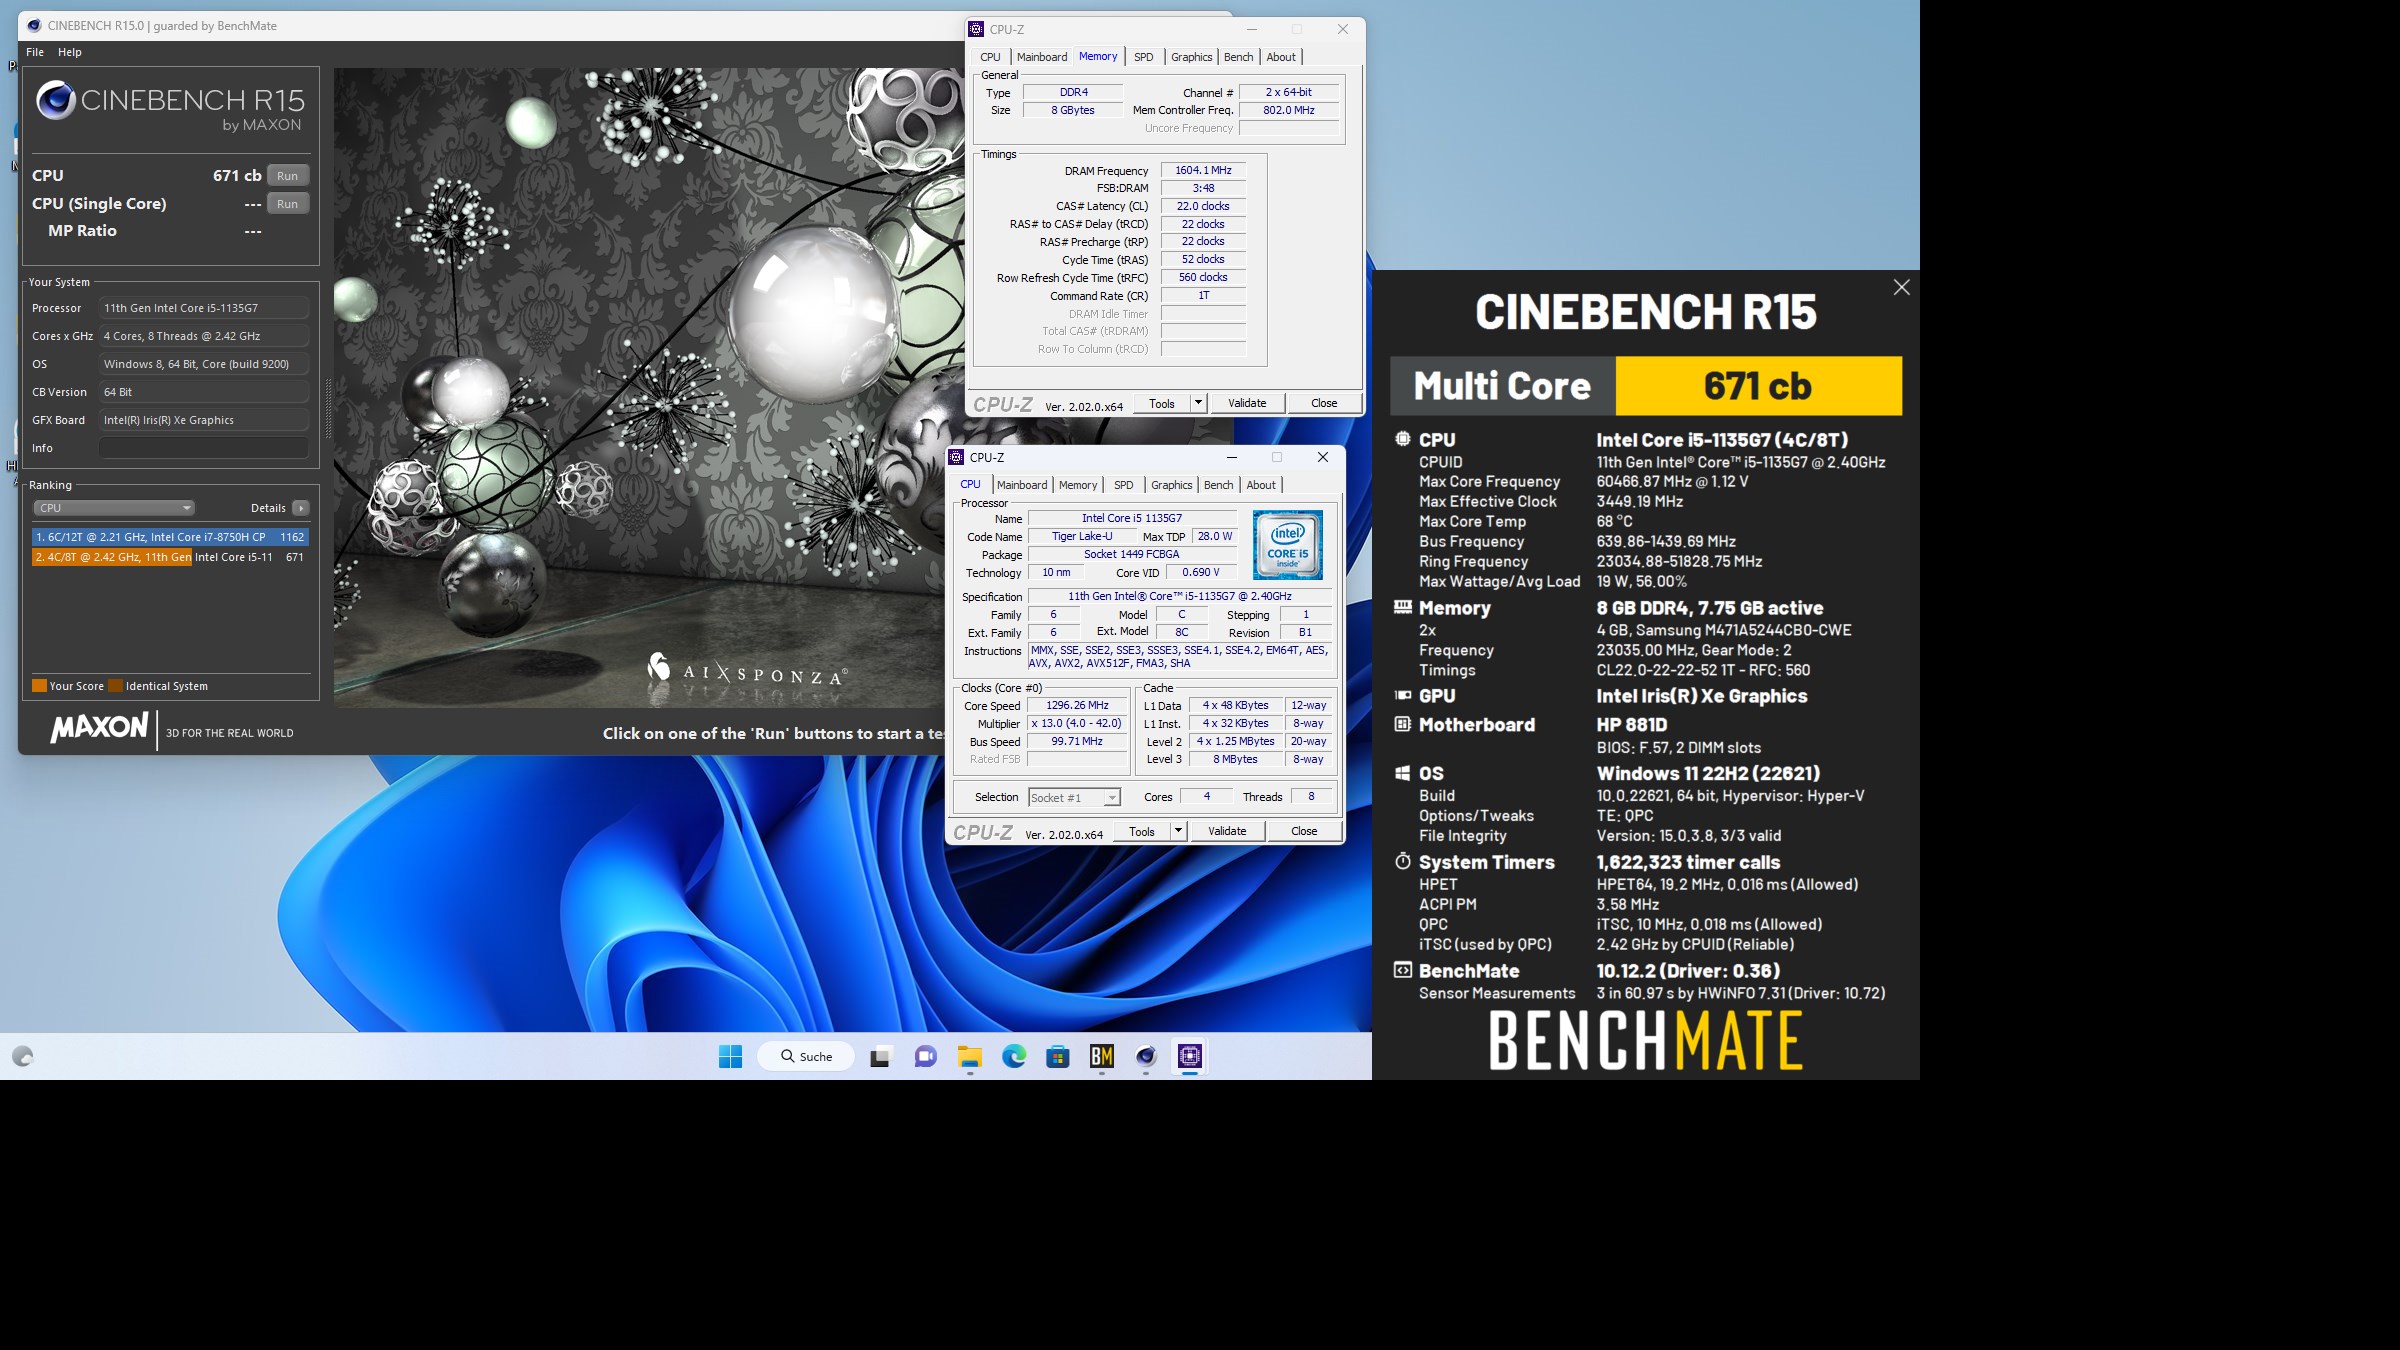Open the Chat app in taskbar
The image size is (2400, 1350).
tap(926, 1056)
